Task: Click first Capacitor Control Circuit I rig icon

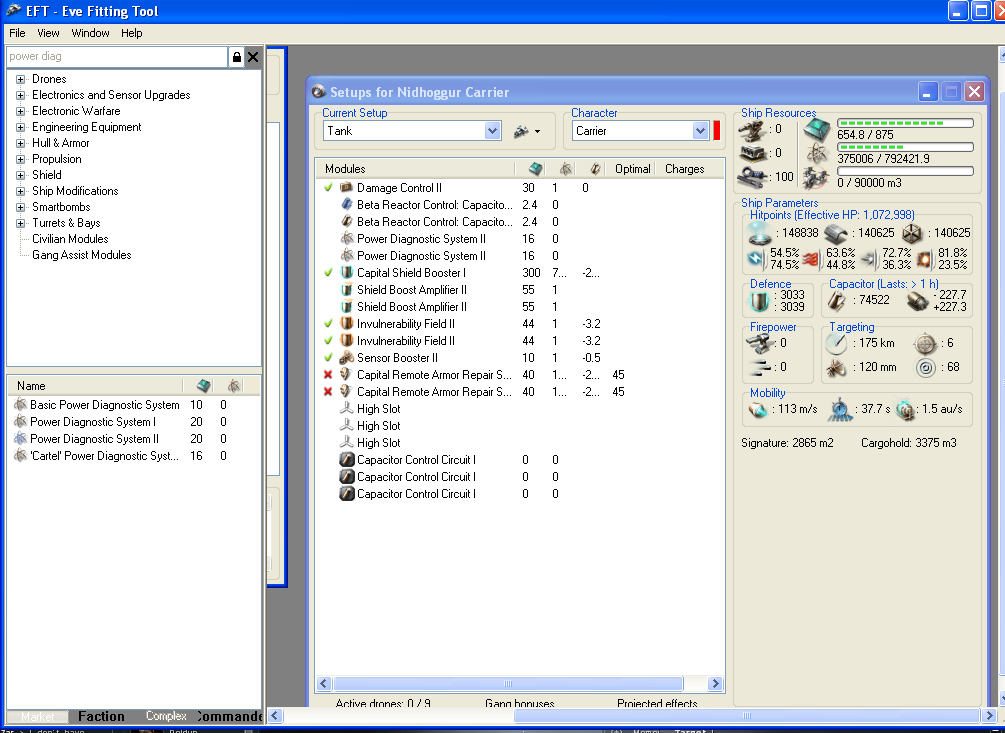Action: click(346, 460)
